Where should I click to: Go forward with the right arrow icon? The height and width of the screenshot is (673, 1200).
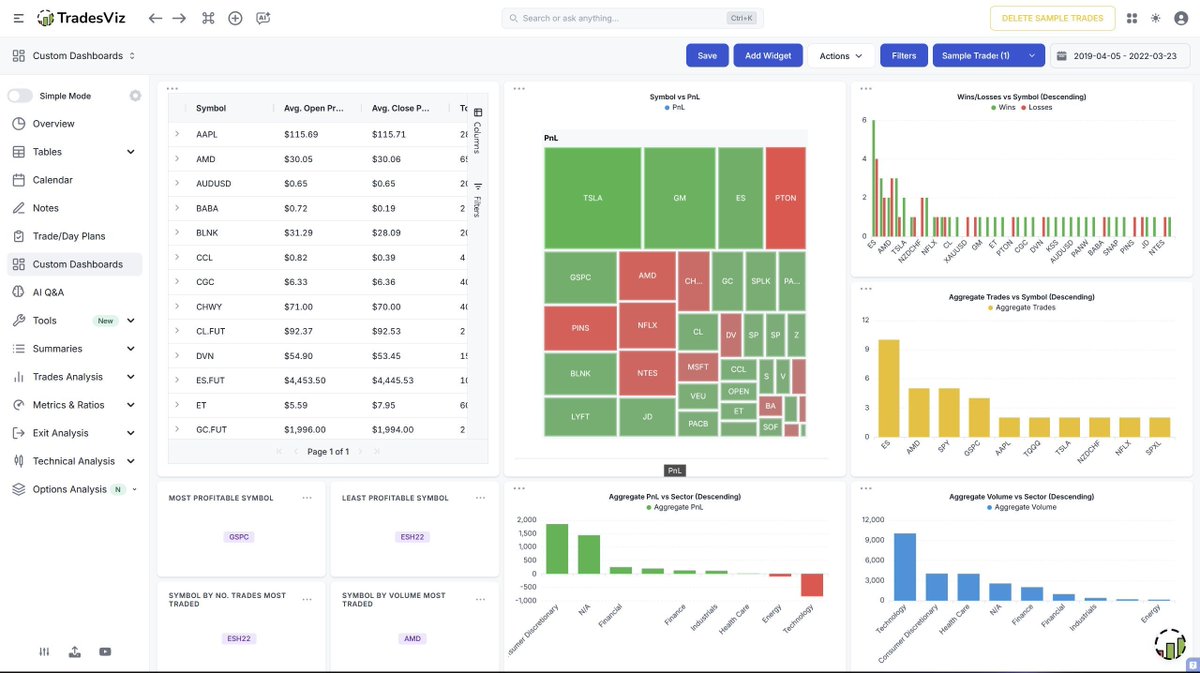pos(179,18)
